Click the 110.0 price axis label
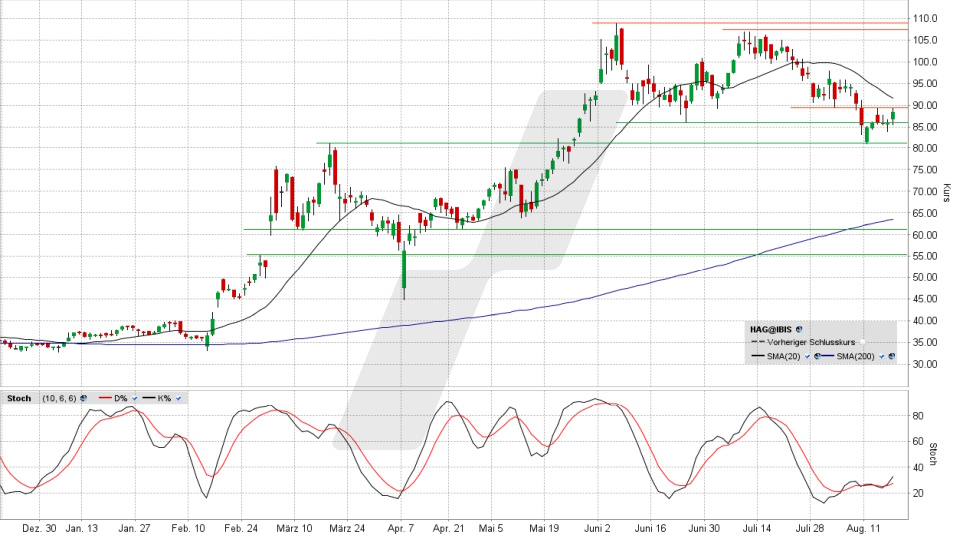960x540 pixels. point(924,19)
